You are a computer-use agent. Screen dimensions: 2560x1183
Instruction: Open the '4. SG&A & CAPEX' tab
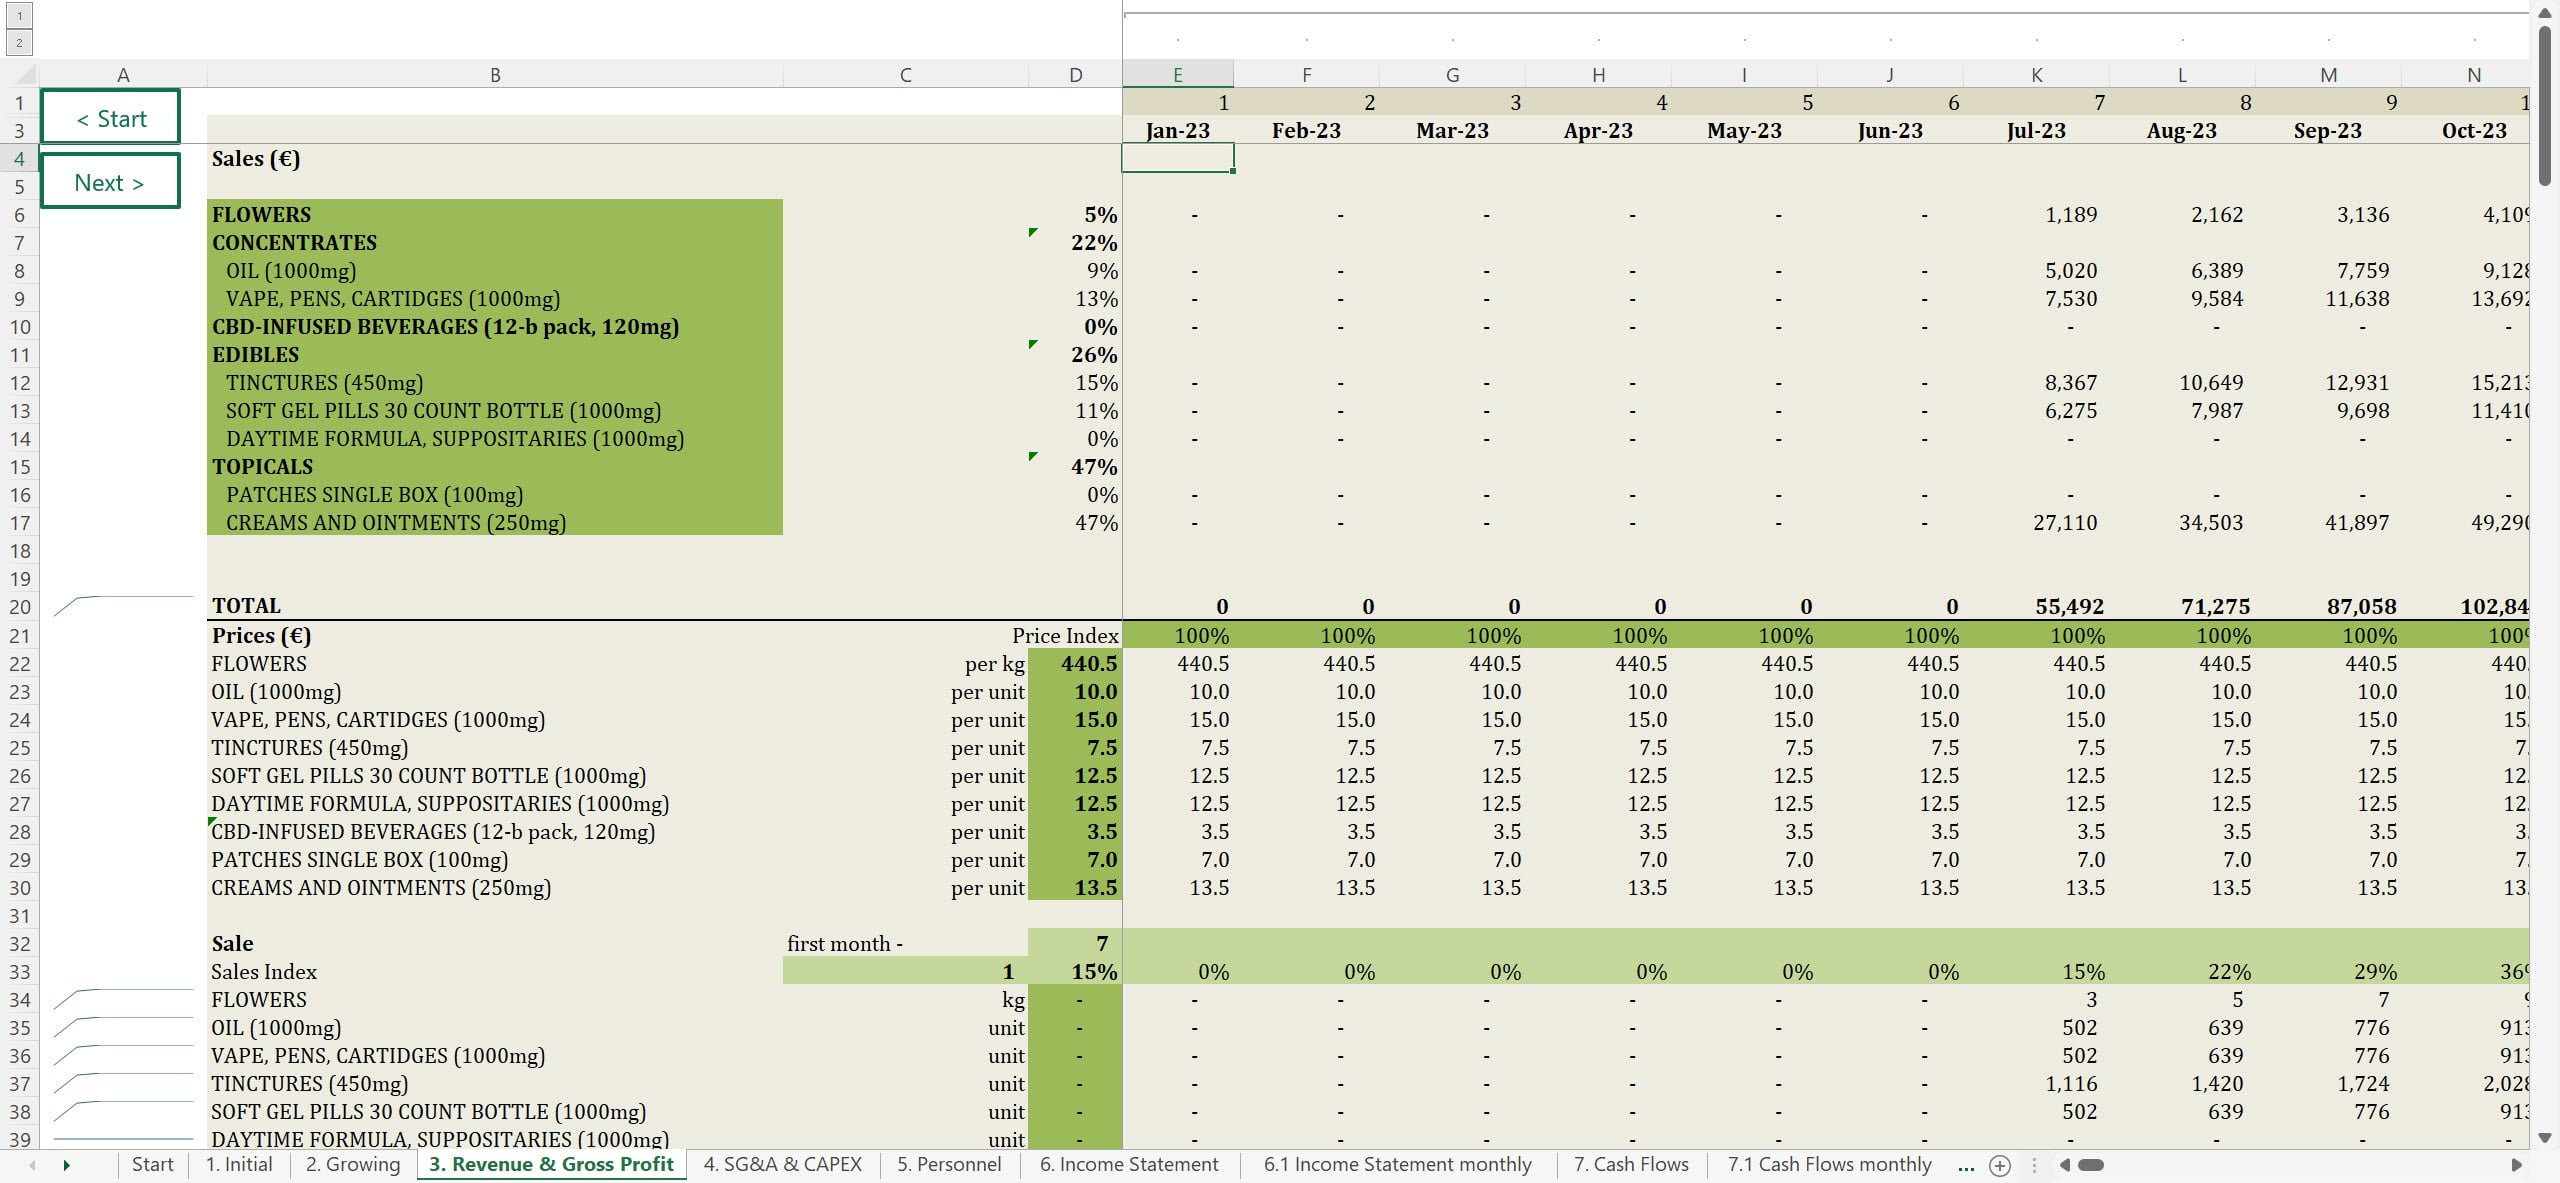[782, 1165]
